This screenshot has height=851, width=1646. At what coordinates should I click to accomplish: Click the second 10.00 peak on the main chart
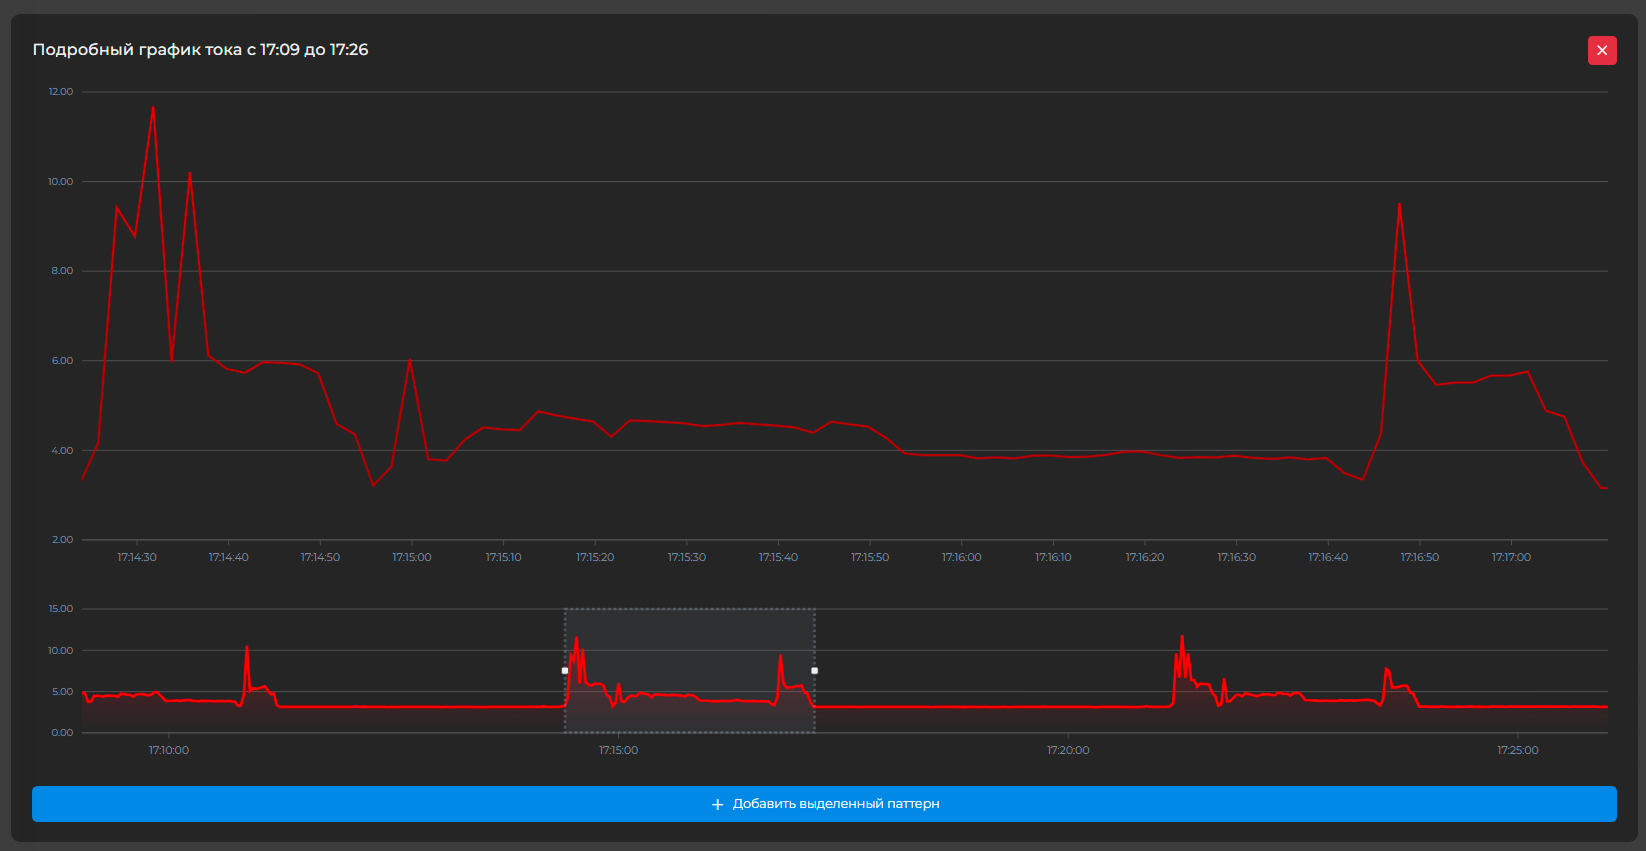[190, 174]
